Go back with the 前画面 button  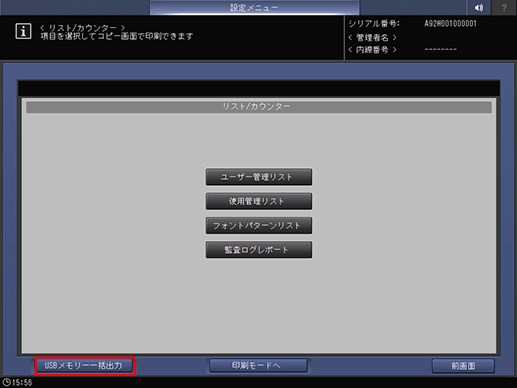[x=463, y=366]
